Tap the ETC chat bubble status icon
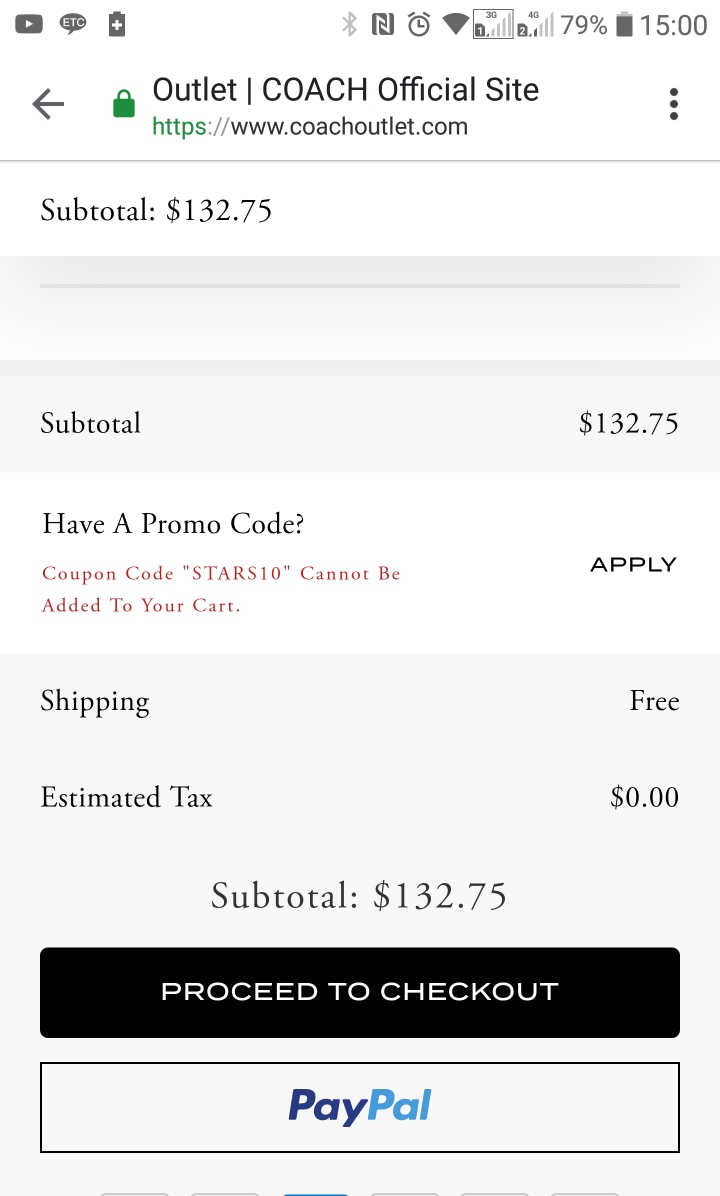The image size is (720, 1196). point(73,24)
